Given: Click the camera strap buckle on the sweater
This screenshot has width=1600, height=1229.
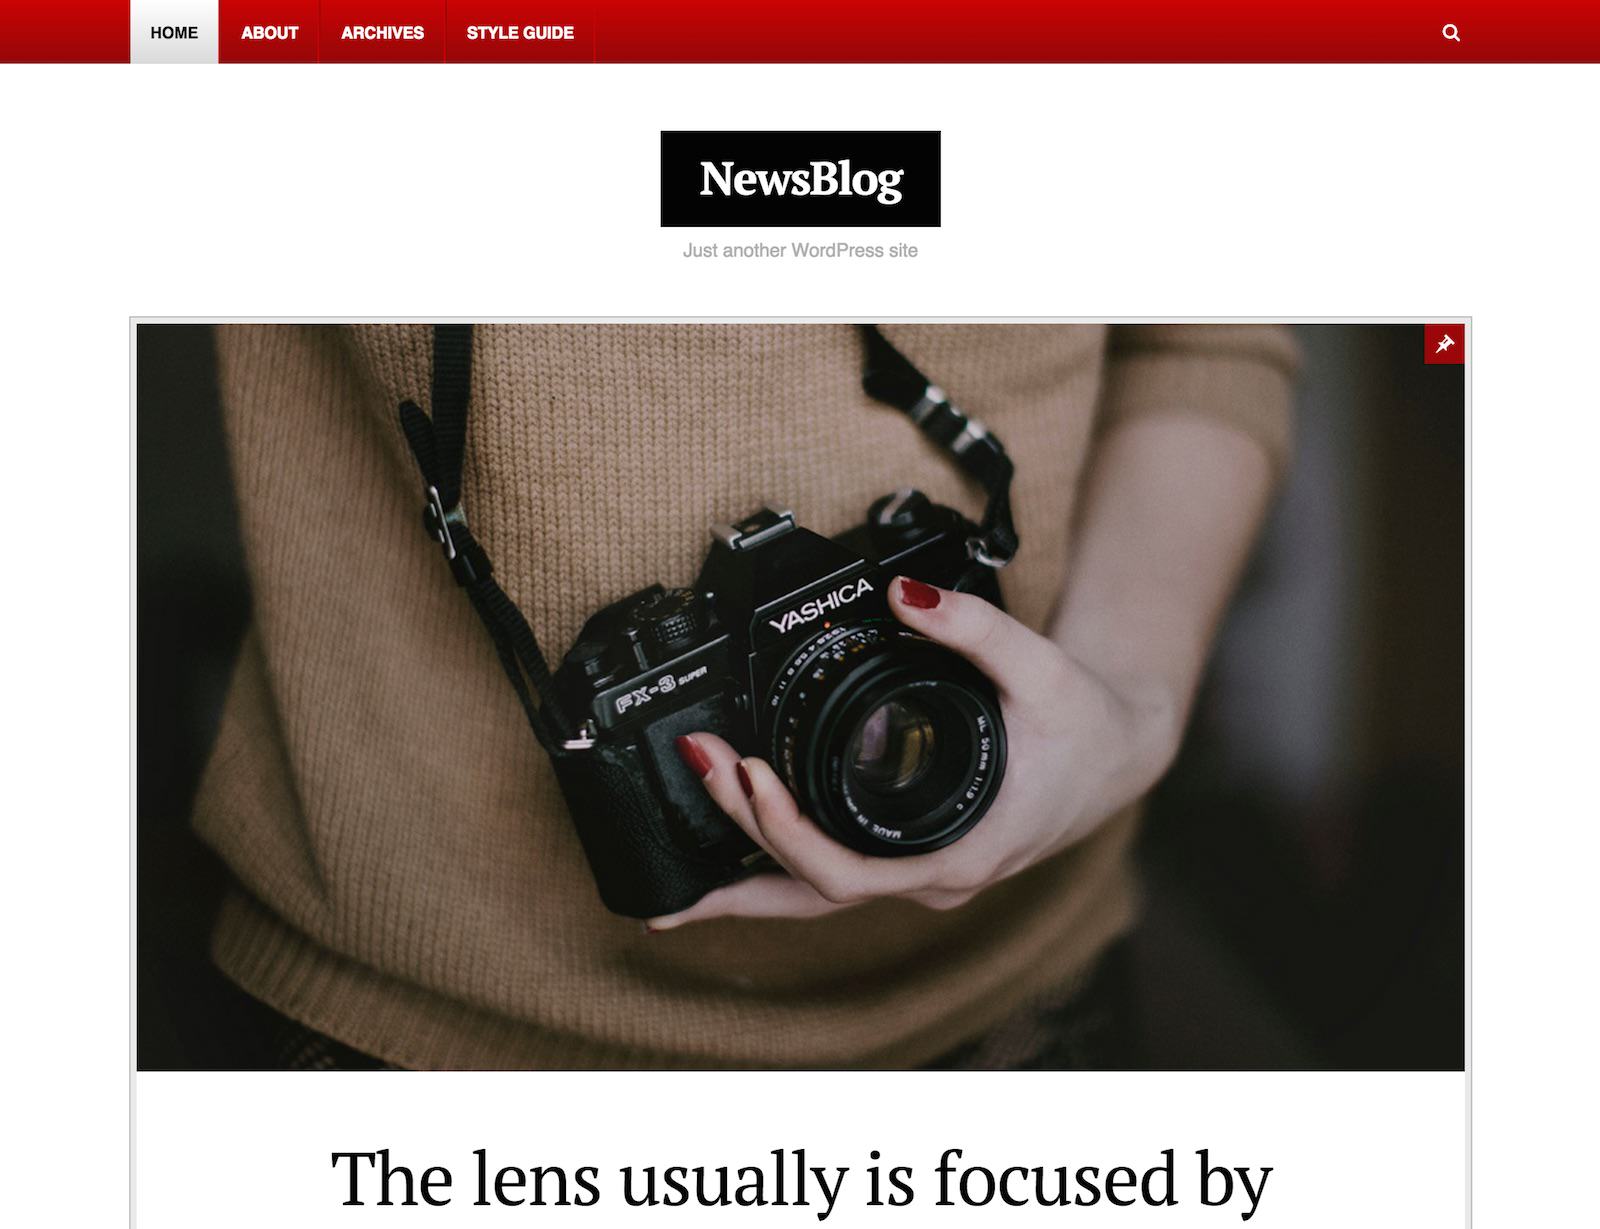Looking at the screenshot, I should click(x=440, y=522).
